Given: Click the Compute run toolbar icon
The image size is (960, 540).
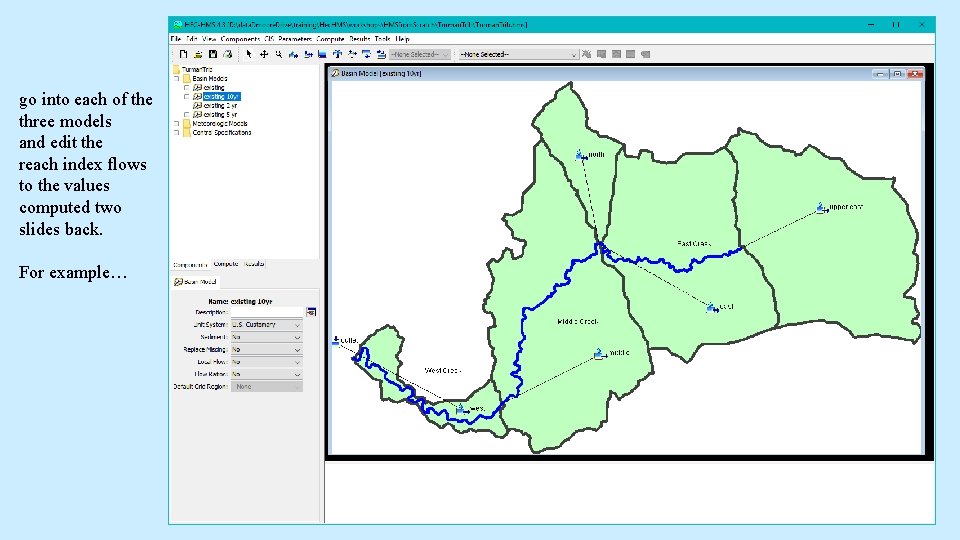Looking at the screenshot, I should [587, 54].
